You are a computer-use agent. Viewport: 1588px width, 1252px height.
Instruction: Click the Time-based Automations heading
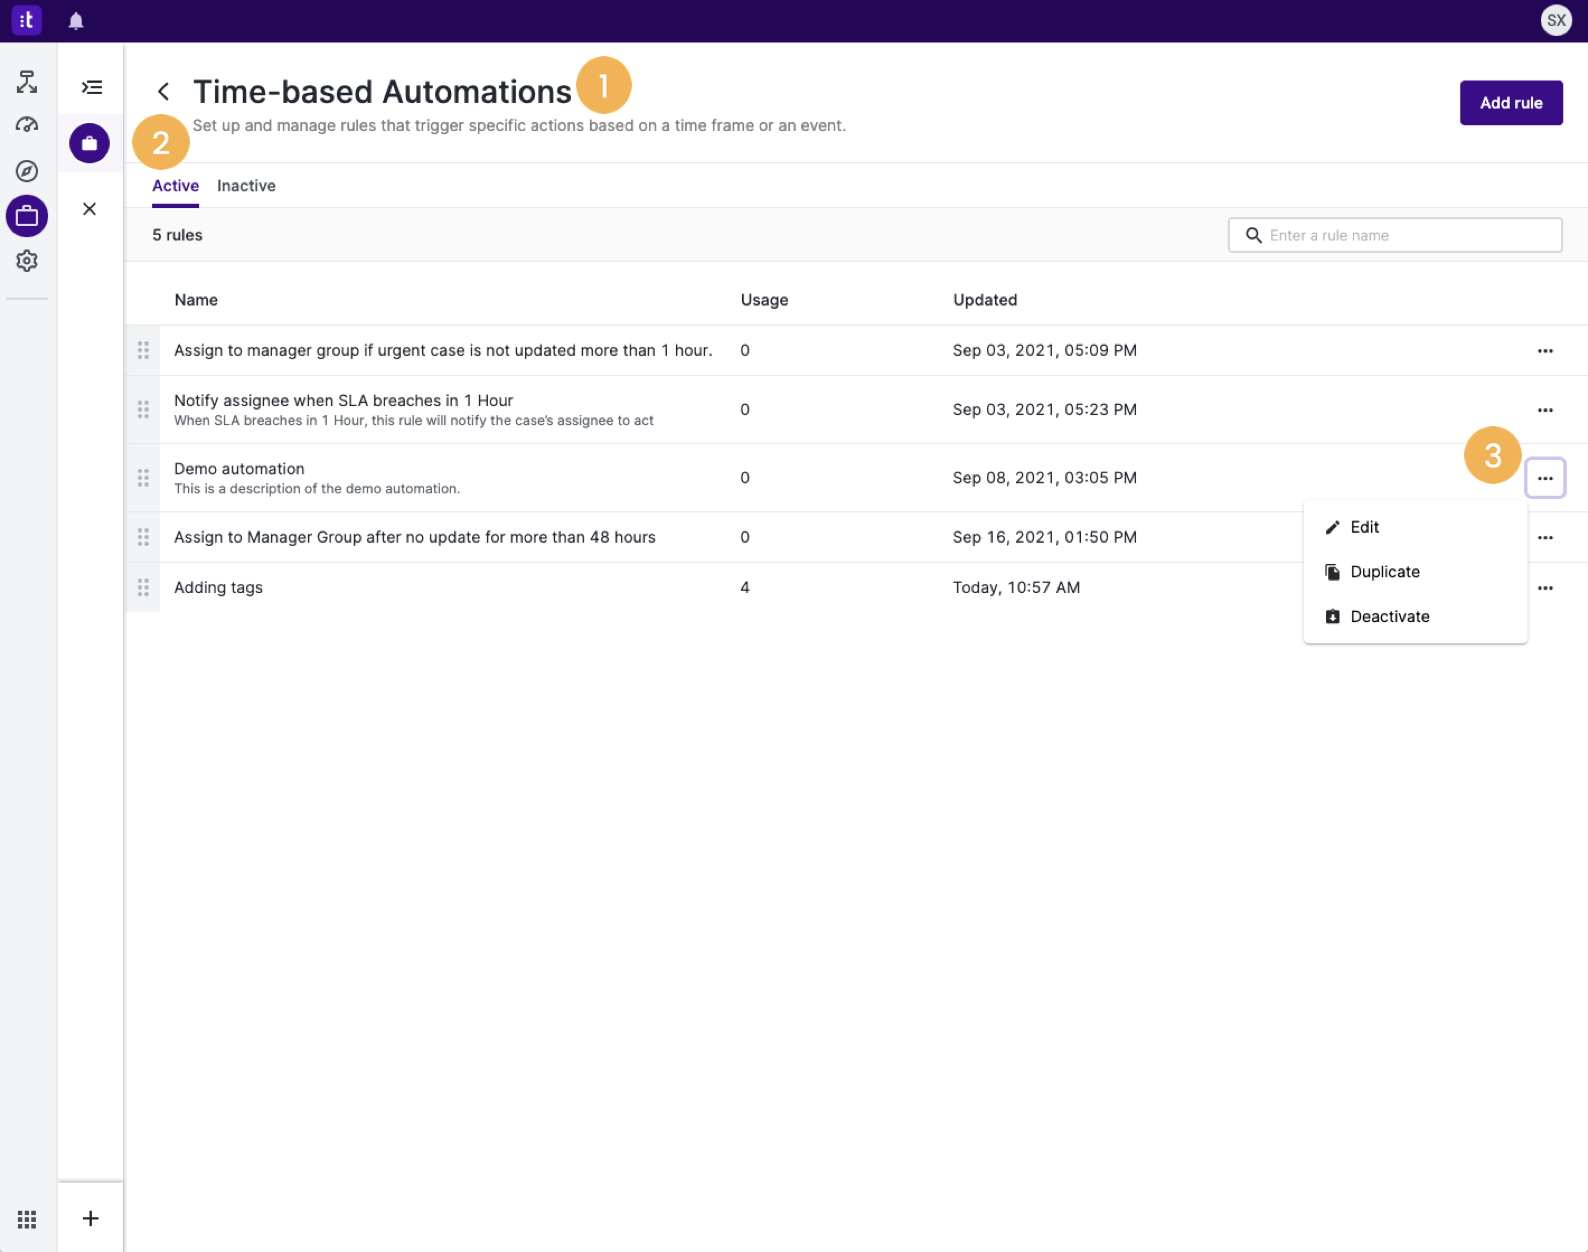(x=382, y=92)
